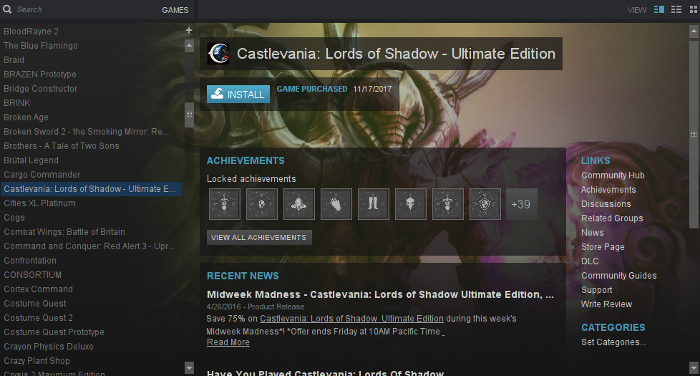Open the skull locked achievement icon
Screen dimensions: 700x376
click(410, 204)
